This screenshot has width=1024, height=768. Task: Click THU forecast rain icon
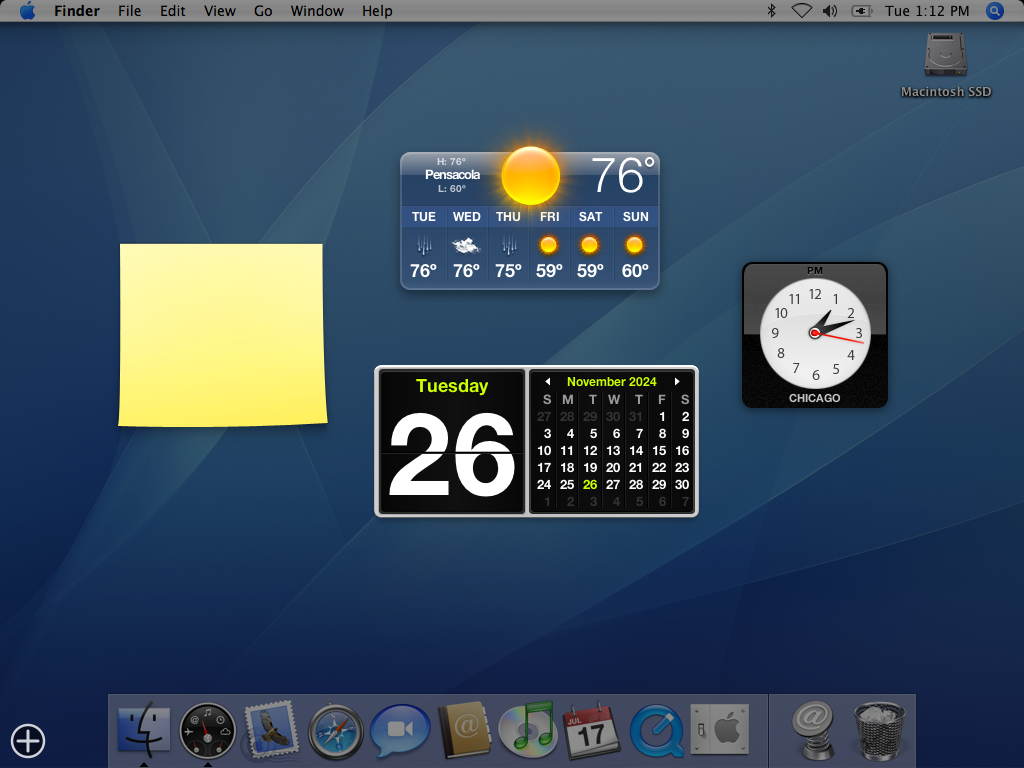click(509, 246)
